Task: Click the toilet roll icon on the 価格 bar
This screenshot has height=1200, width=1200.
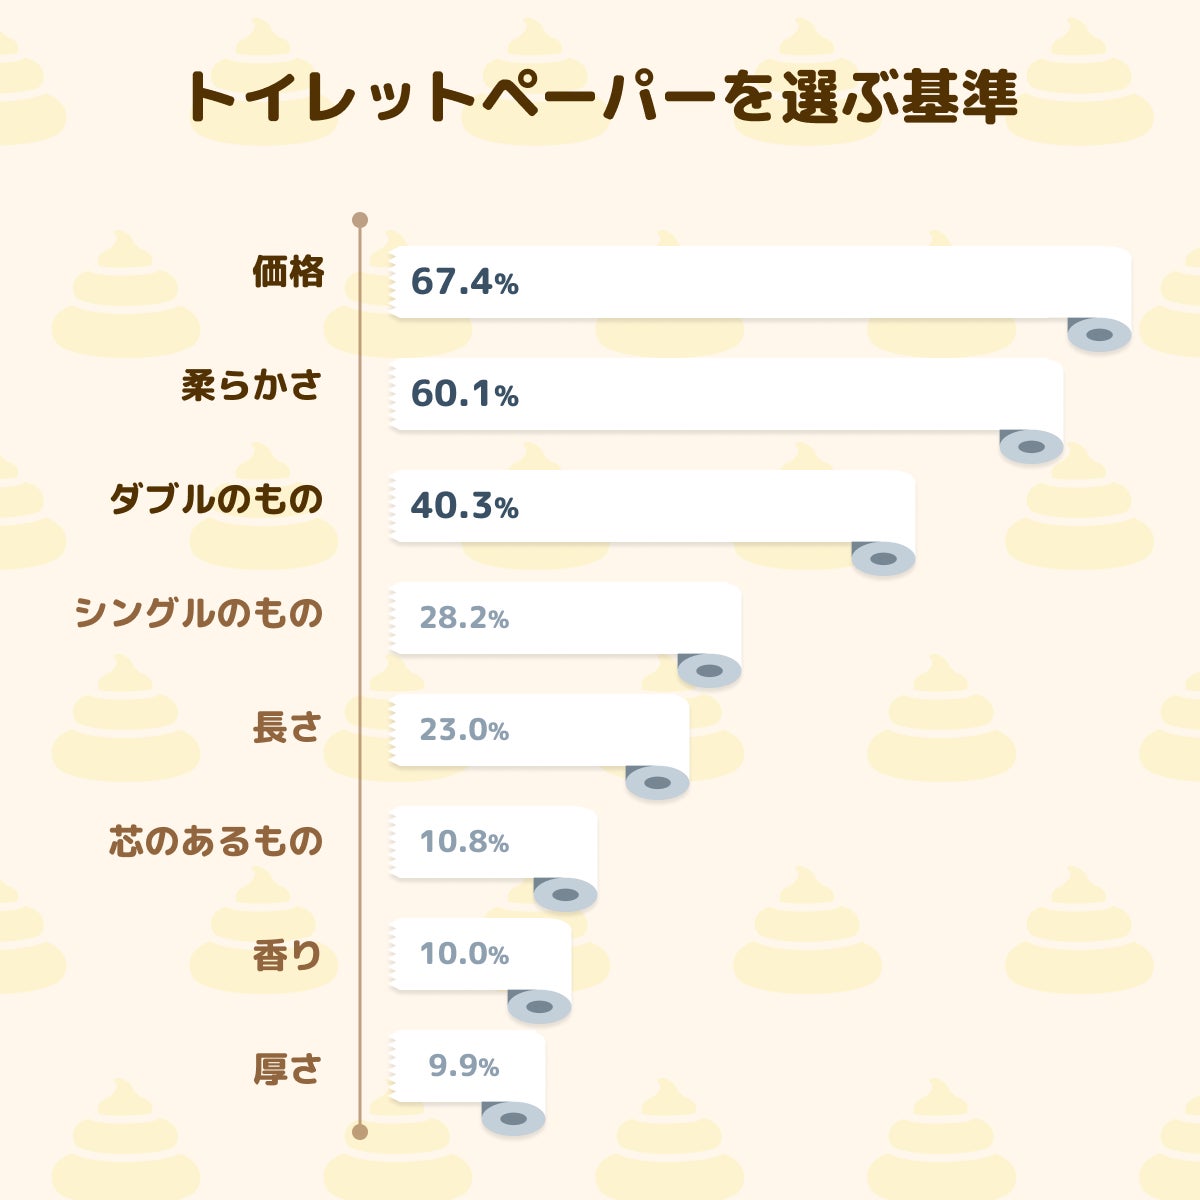Action: coord(1099,334)
